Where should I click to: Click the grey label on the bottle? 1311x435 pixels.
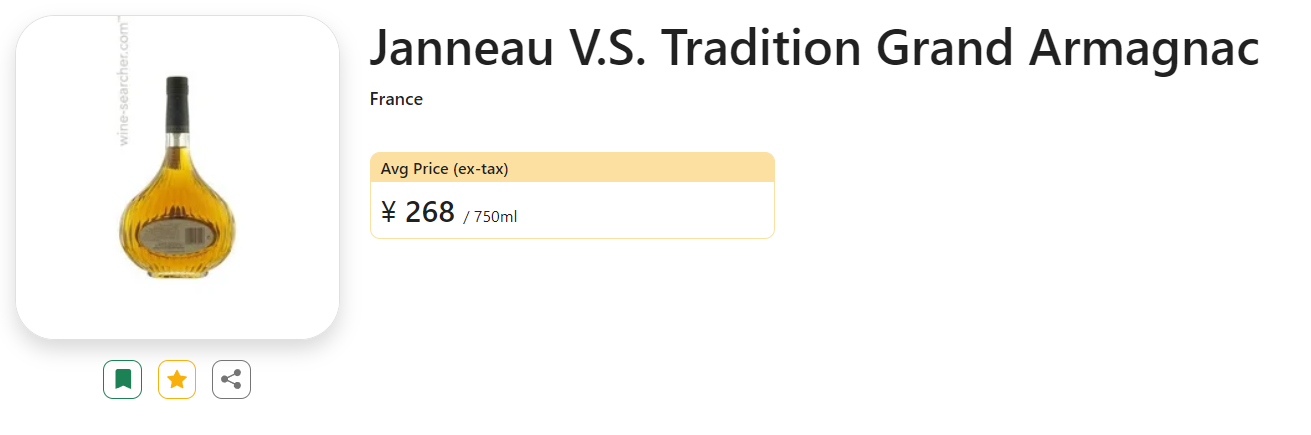click(x=177, y=236)
